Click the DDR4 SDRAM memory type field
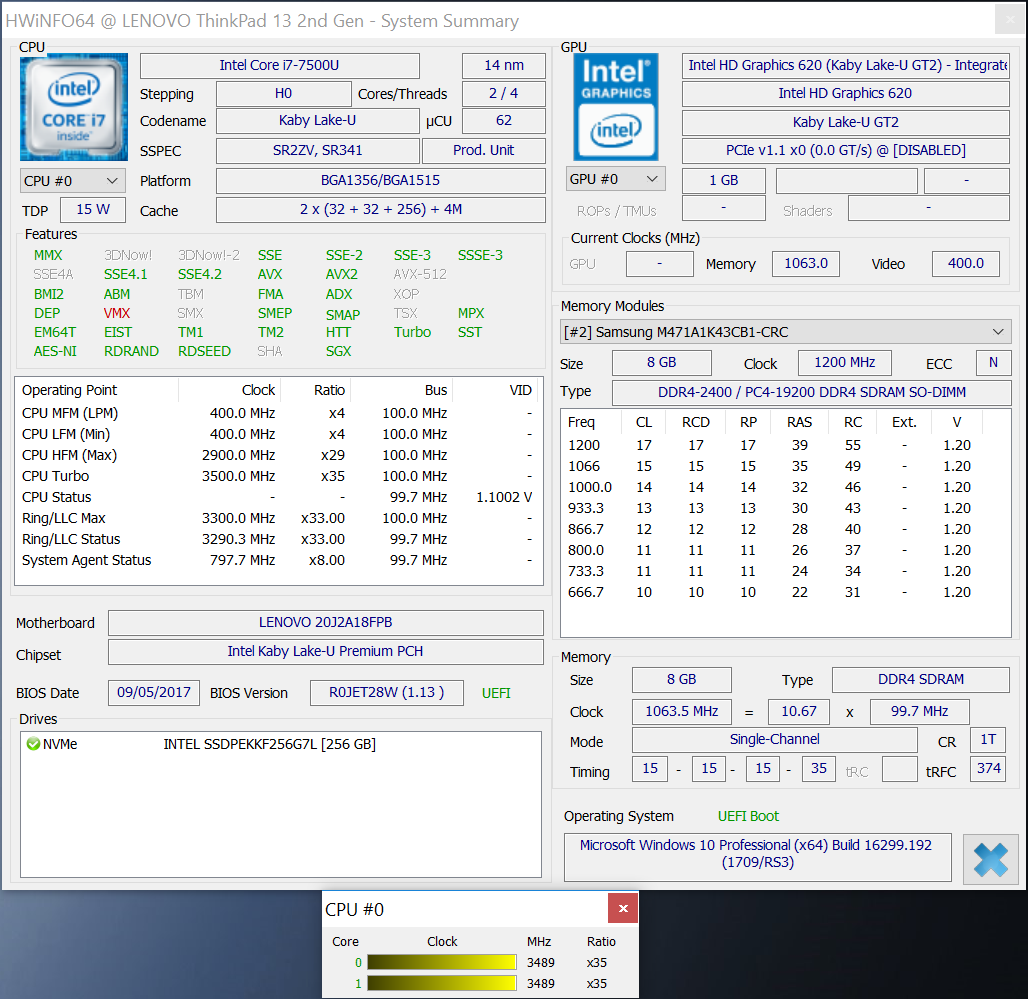Screen dimensions: 1028x999 pyautogui.click(x=920, y=680)
